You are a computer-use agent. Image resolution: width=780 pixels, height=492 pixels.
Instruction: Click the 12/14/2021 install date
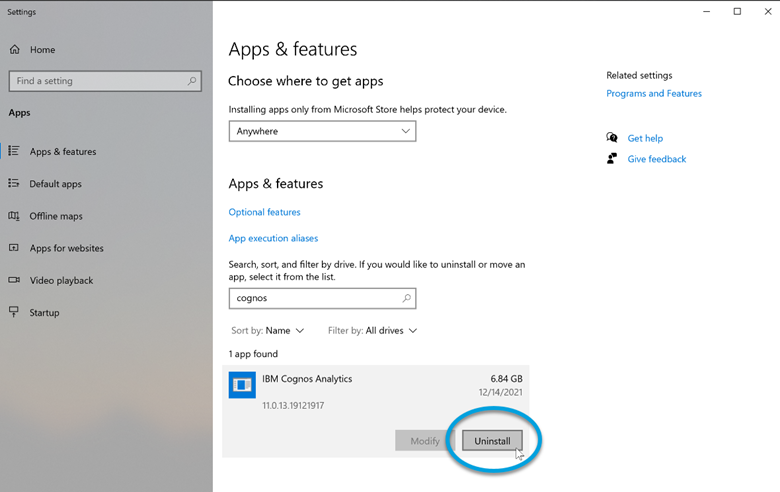500,392
